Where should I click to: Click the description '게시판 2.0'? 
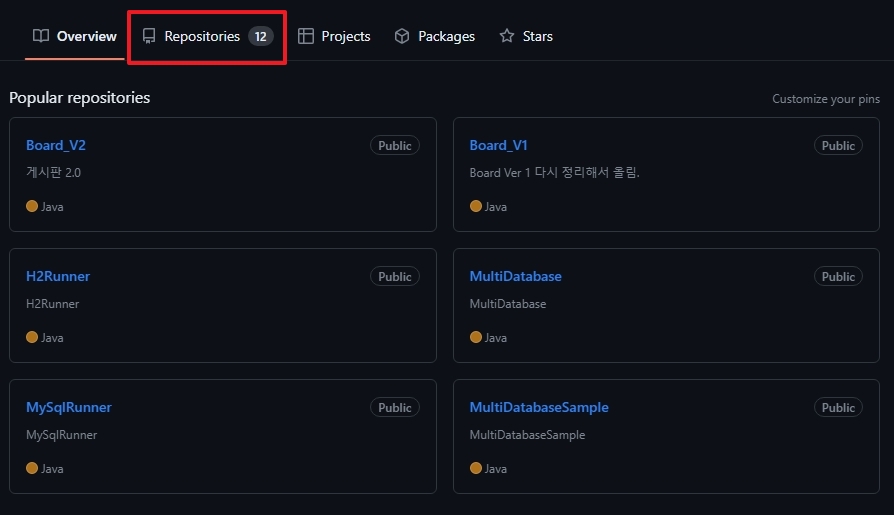coord(54,172)
